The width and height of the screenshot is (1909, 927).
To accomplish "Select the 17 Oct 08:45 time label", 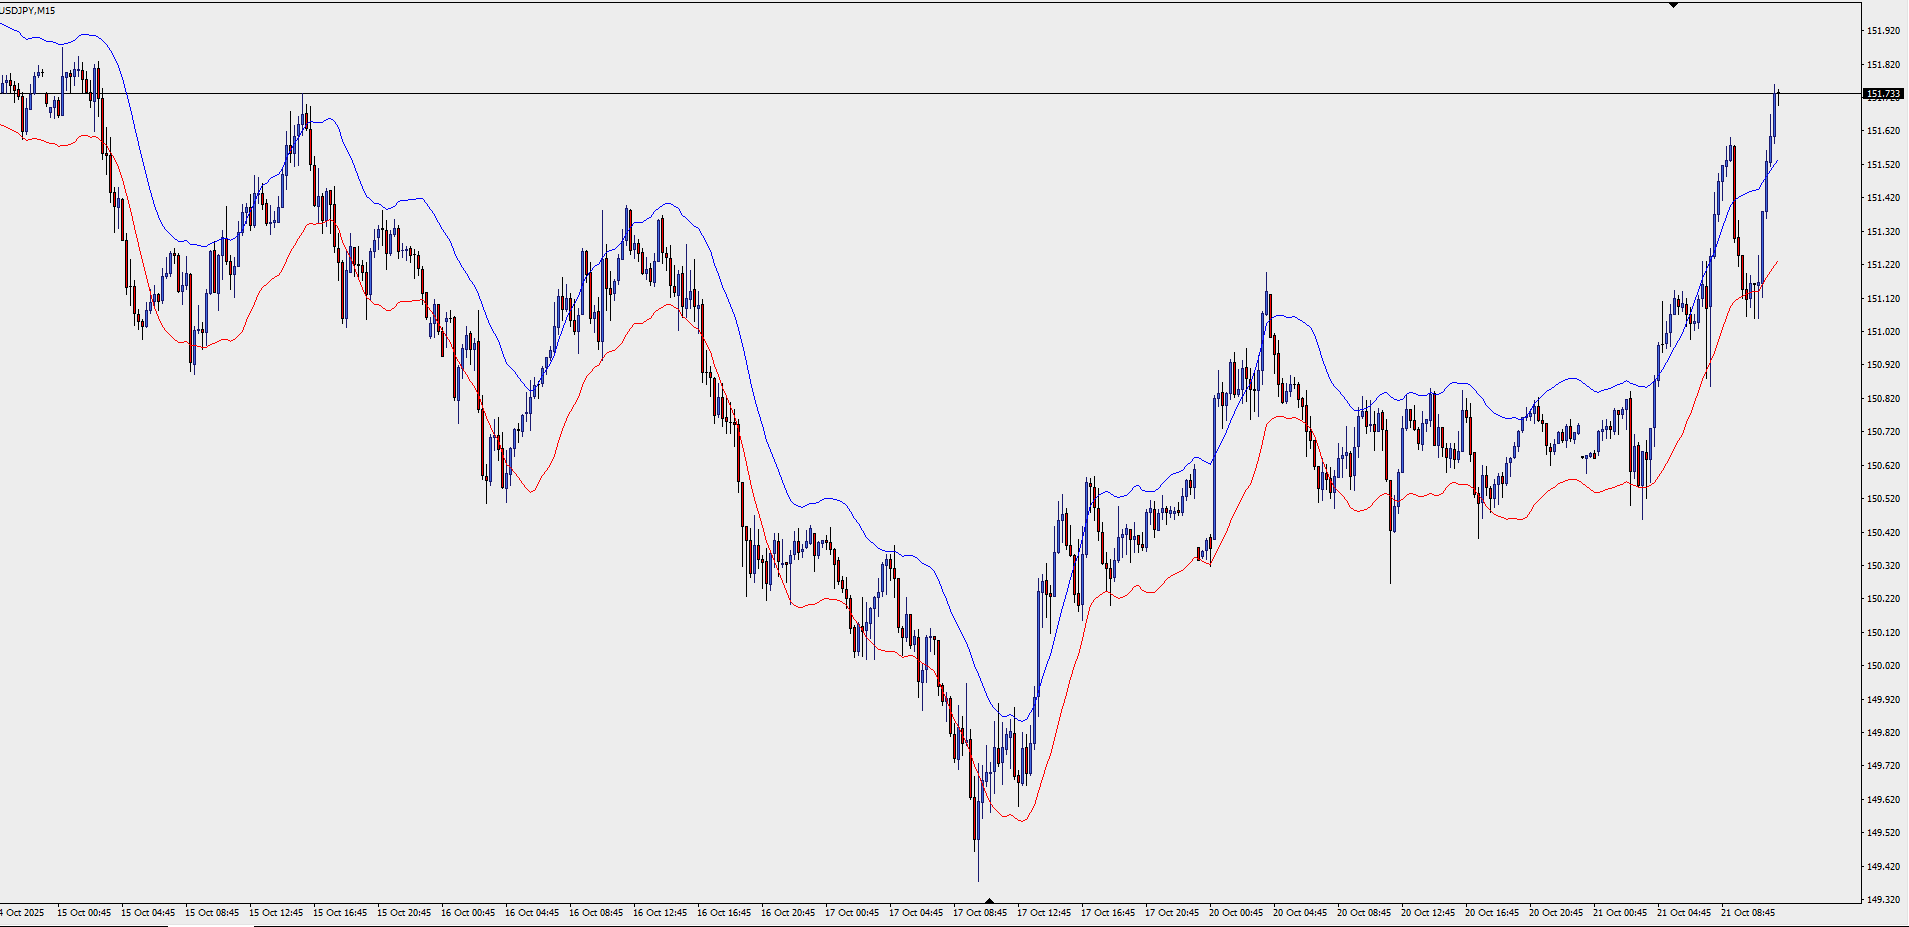I will [x=979, y=913].
